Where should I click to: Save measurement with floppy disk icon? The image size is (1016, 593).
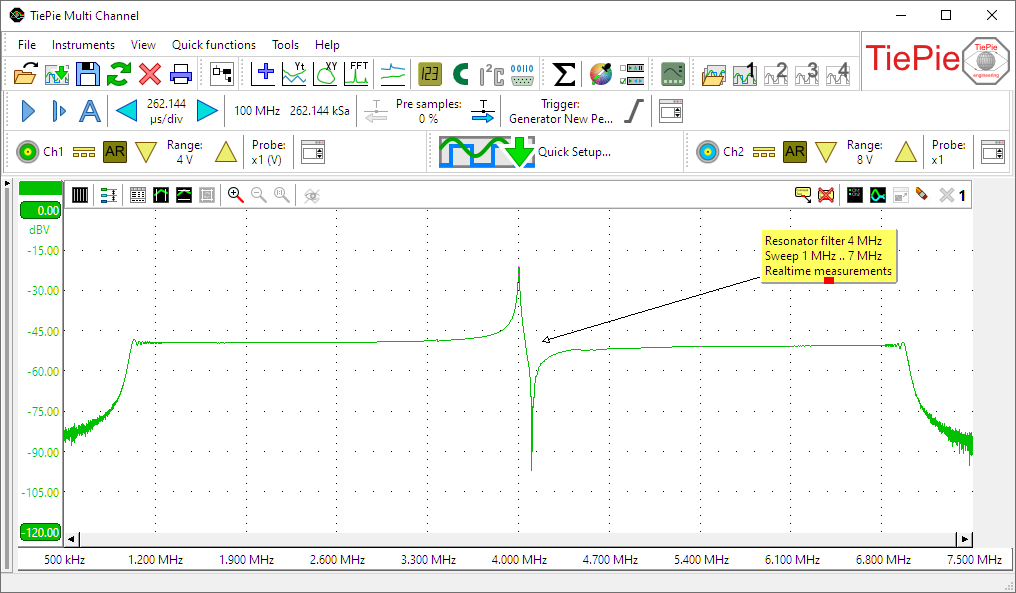[88, 73]
